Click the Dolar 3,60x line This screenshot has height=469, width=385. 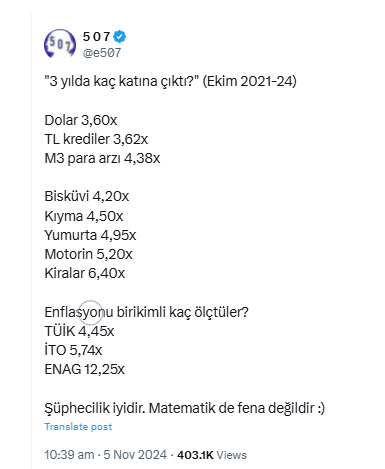point(81,120)
